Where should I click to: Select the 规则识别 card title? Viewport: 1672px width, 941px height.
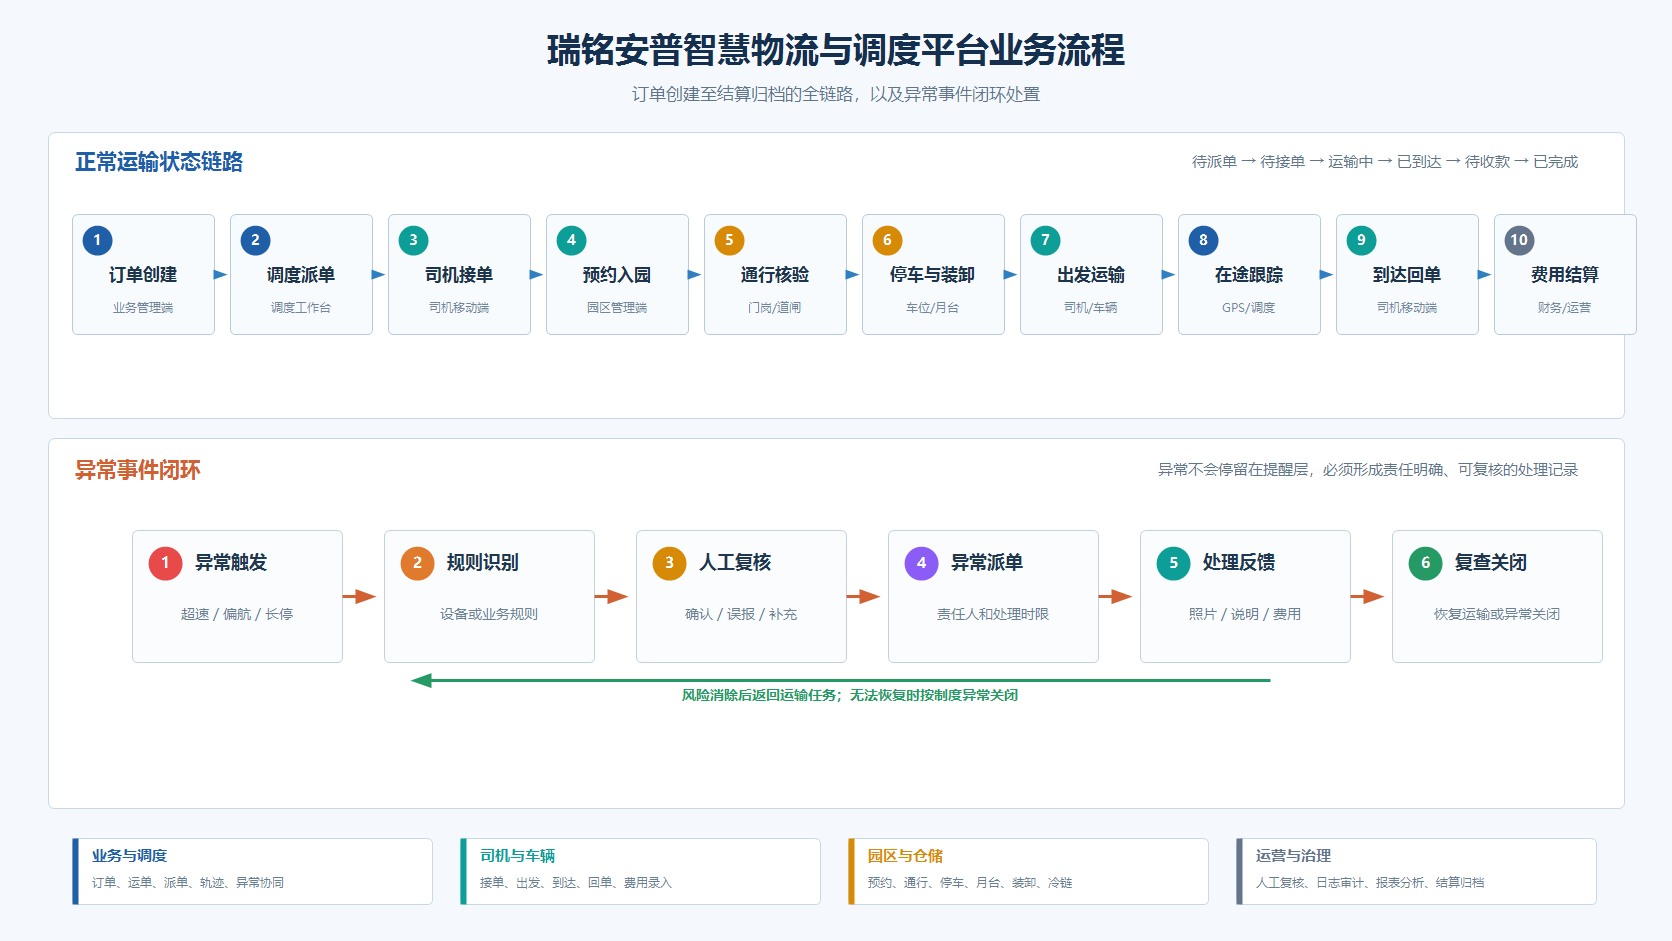click(x=483, y=563)
